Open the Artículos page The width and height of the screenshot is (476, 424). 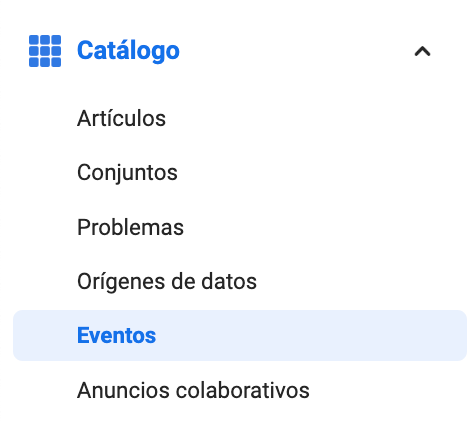121,118
